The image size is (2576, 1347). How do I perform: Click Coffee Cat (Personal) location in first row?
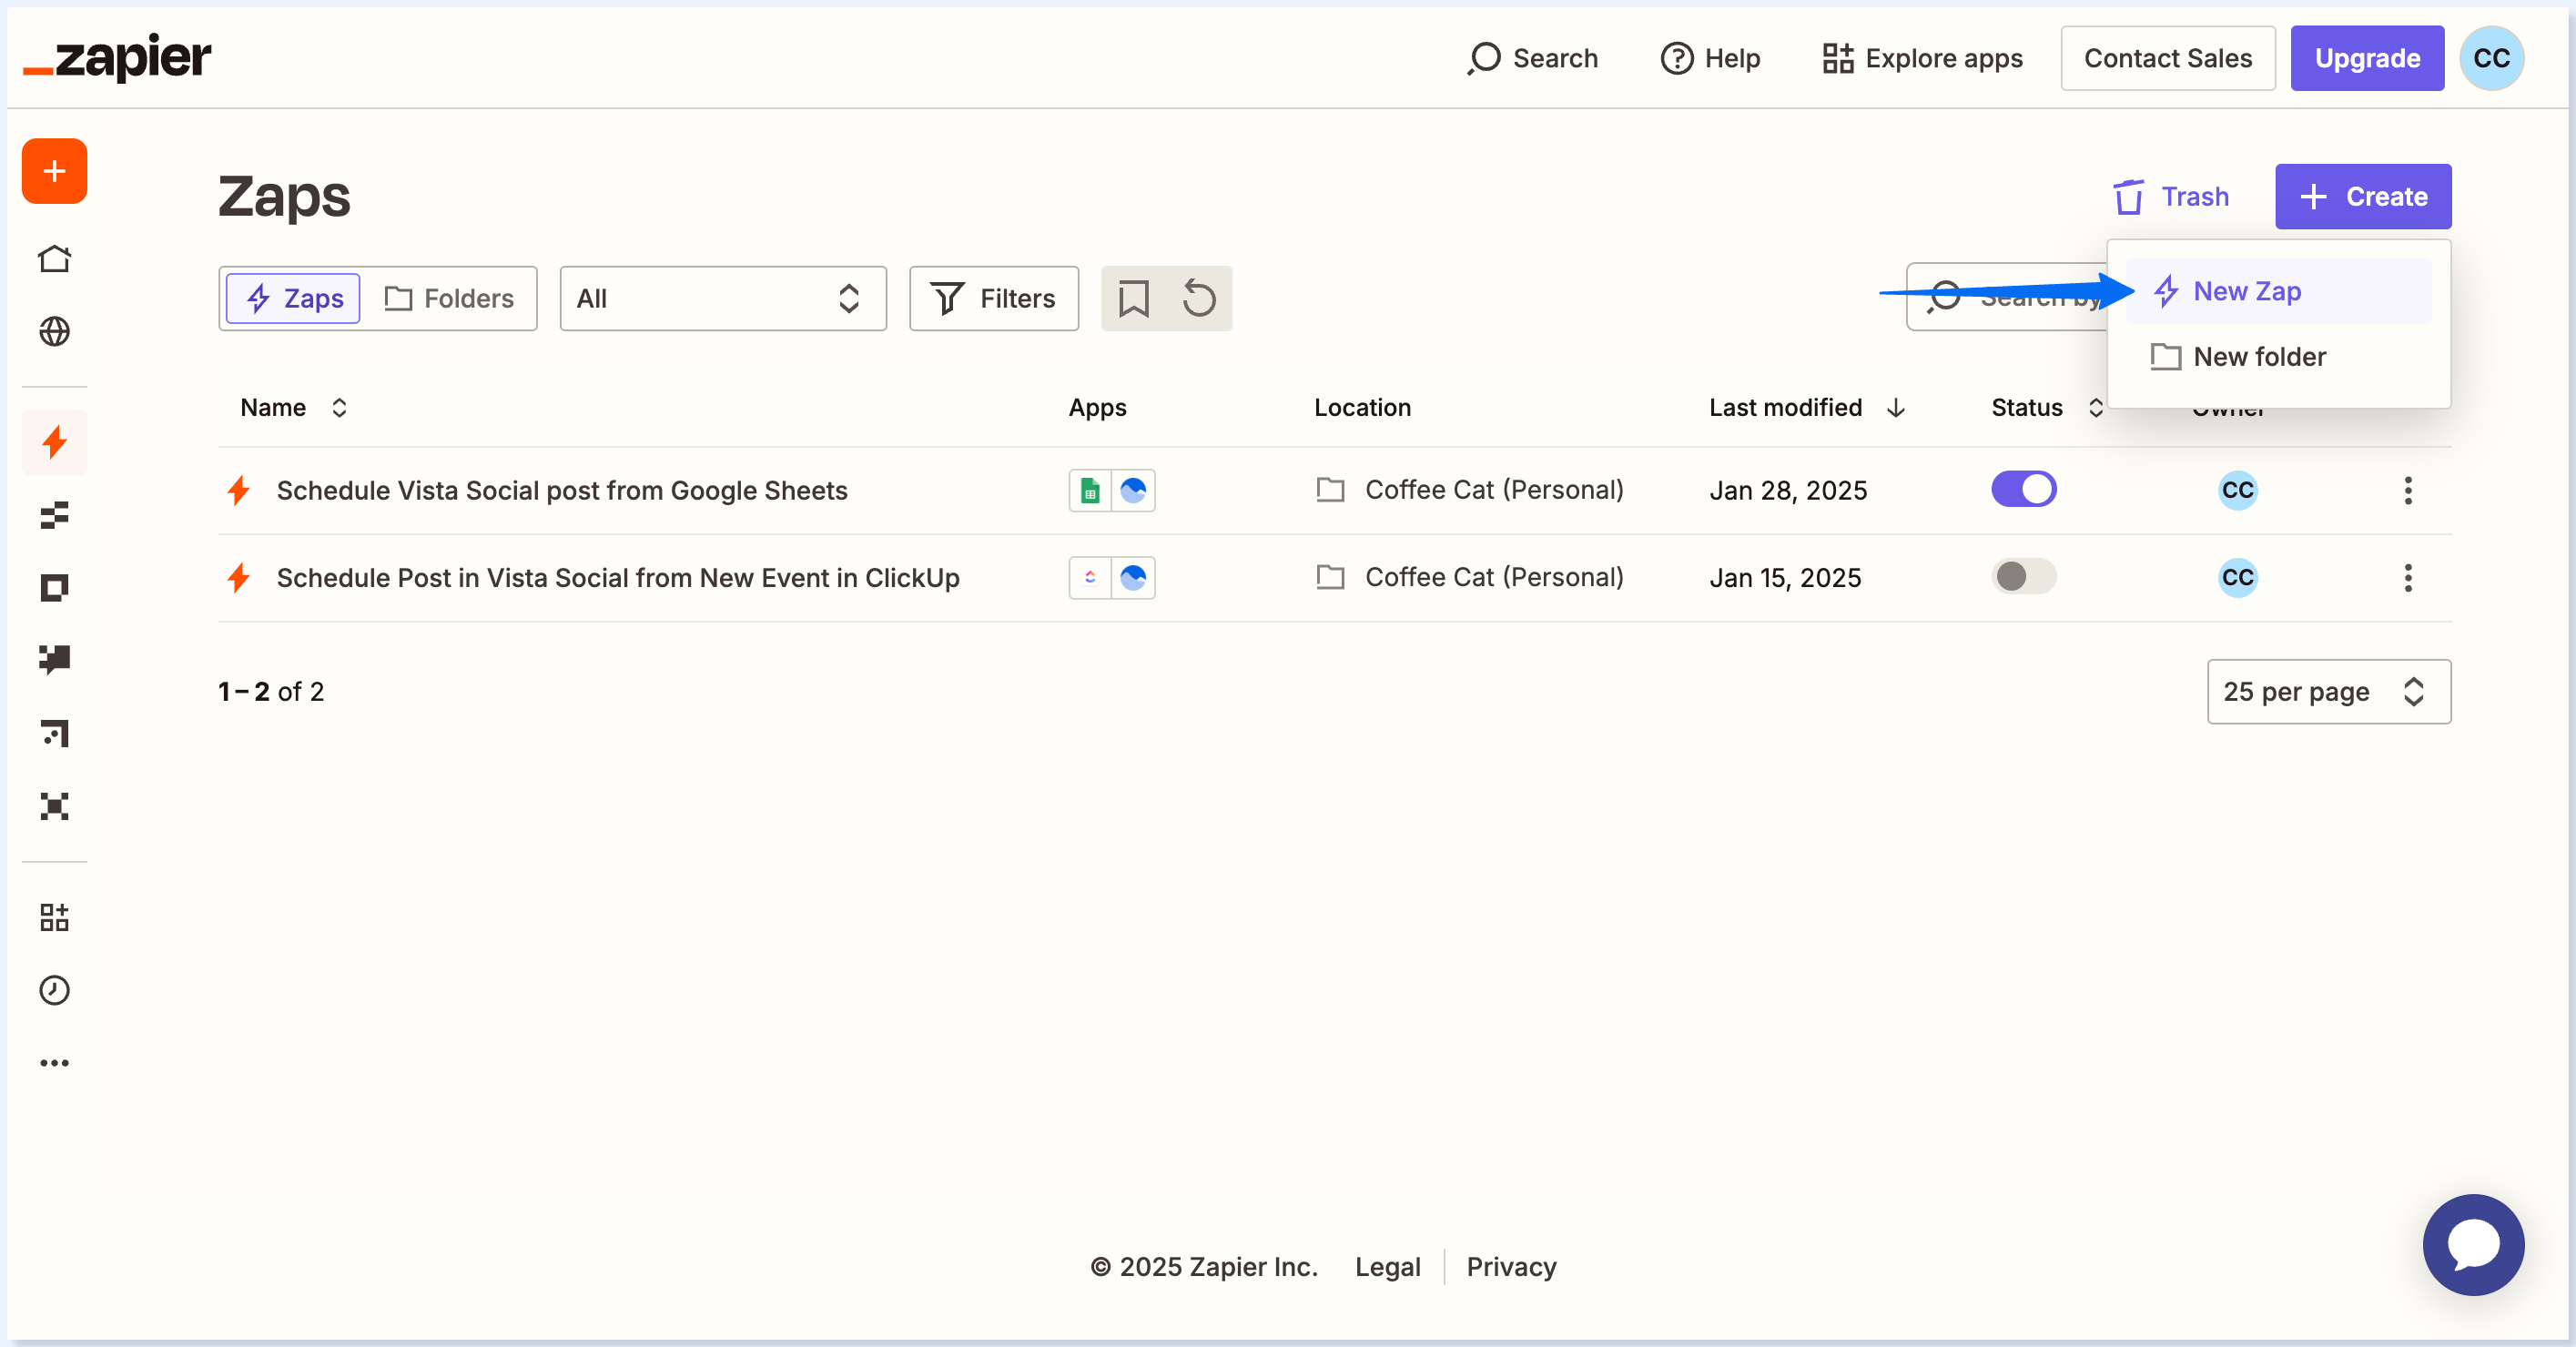click(x=1470, y=489)
